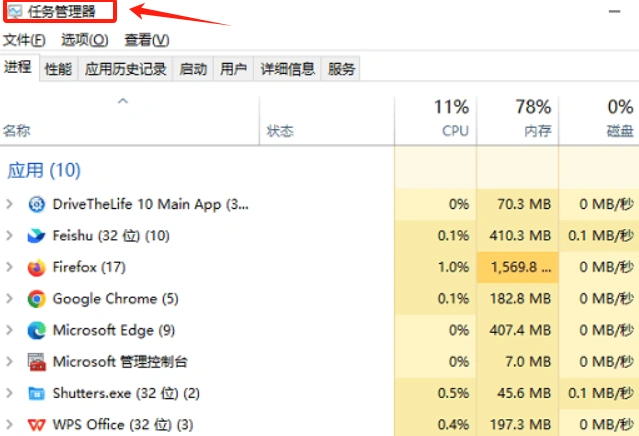The height and width of the screenshot is (436, 639).
Task: Click the Microsoft Edge icon
Action: pyautogui.click(x=37, y=330)
